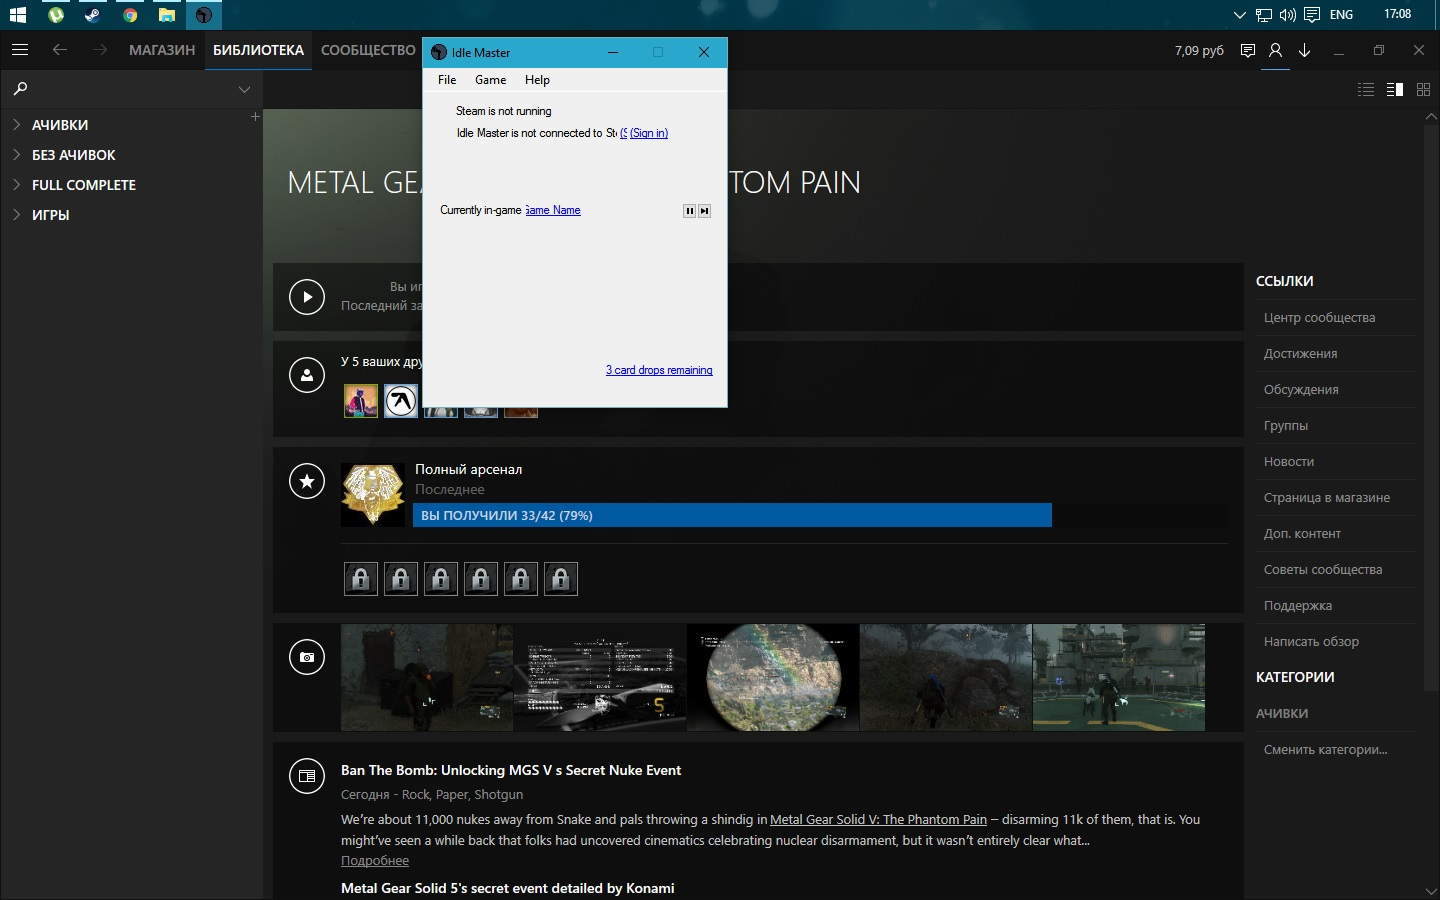Go forward in Steam navigation
1440x900 pixels.
[x=99, y=50]
